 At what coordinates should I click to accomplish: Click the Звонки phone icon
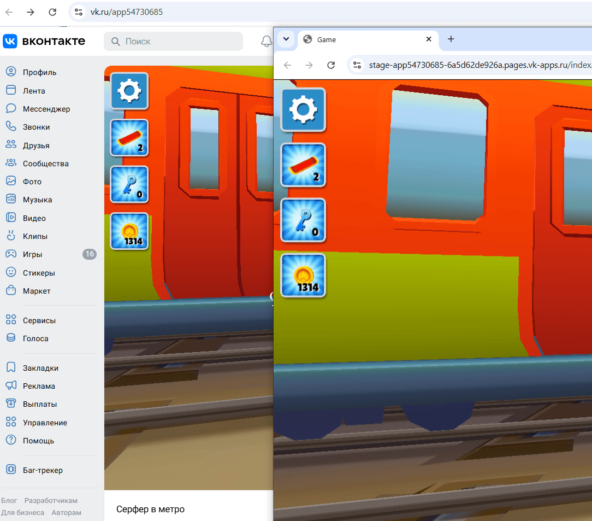click(x=11, y=126)
